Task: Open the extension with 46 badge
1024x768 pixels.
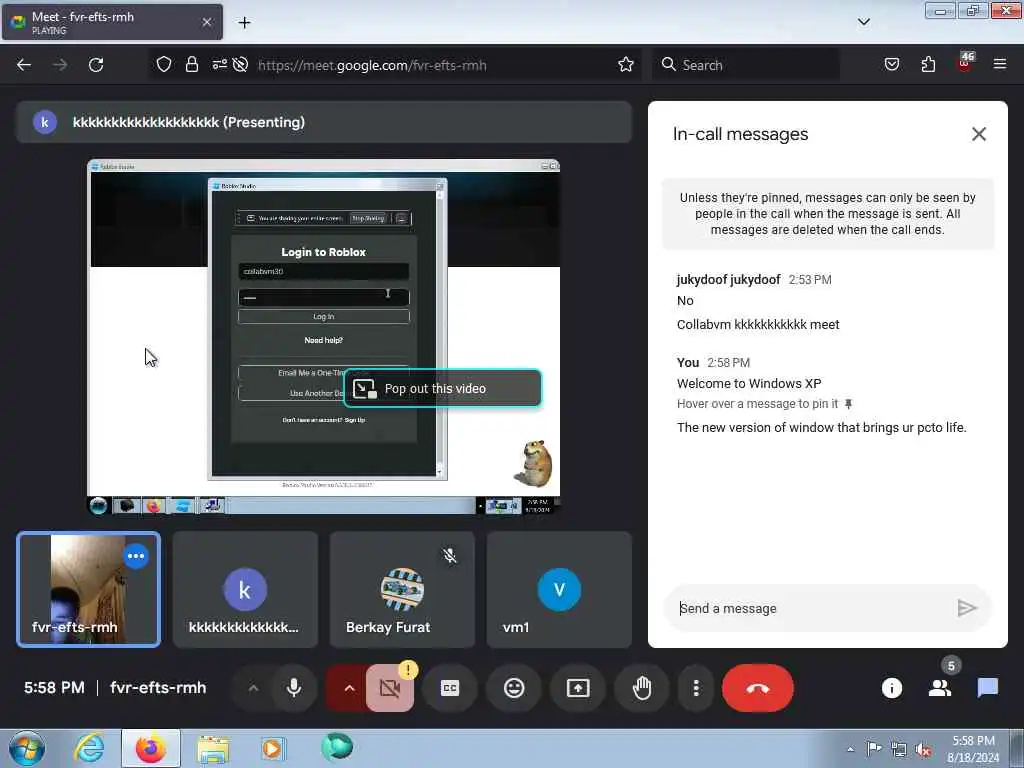Action: (x=965, y=63)
